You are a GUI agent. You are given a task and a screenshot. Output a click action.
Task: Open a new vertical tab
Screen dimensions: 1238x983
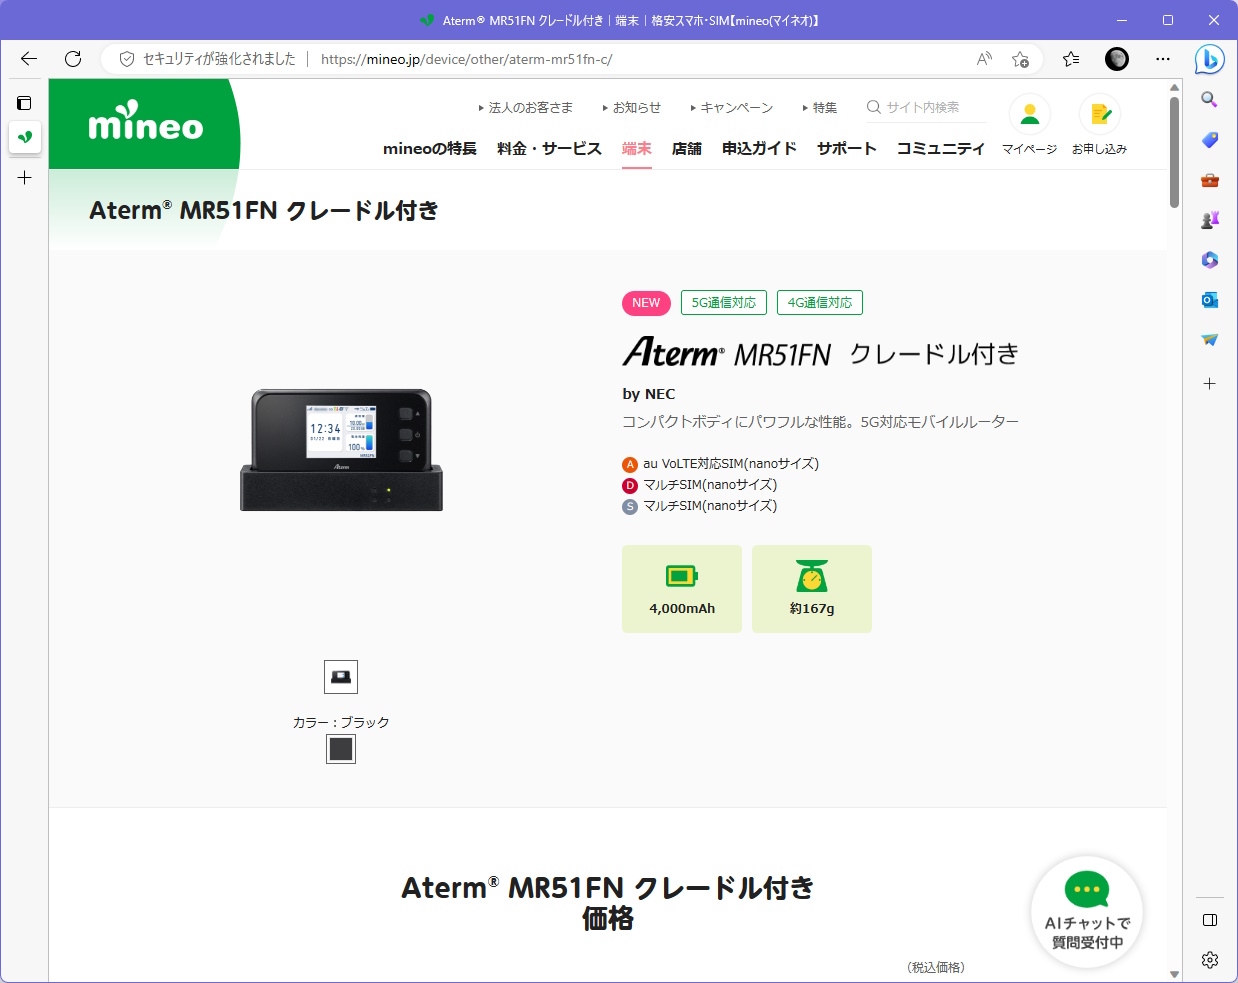click(x=25, y=178)
